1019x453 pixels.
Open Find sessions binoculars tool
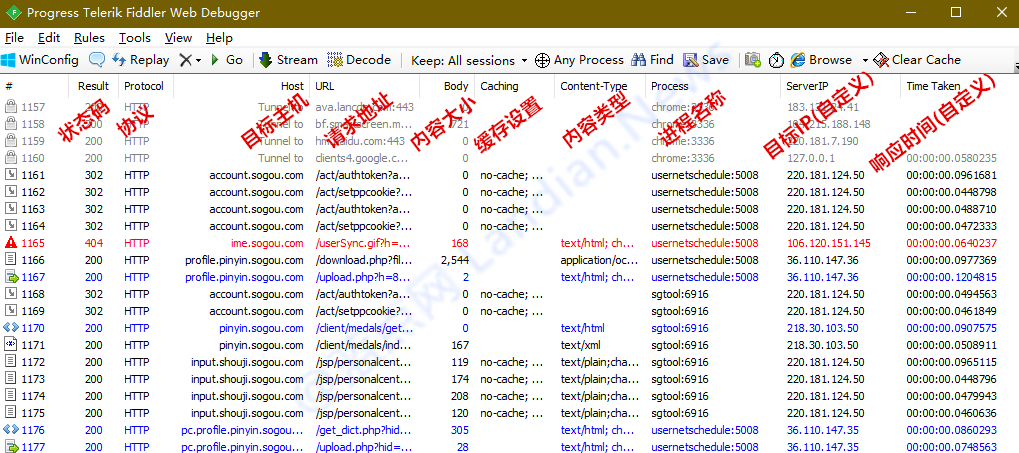tap(653, 60)
